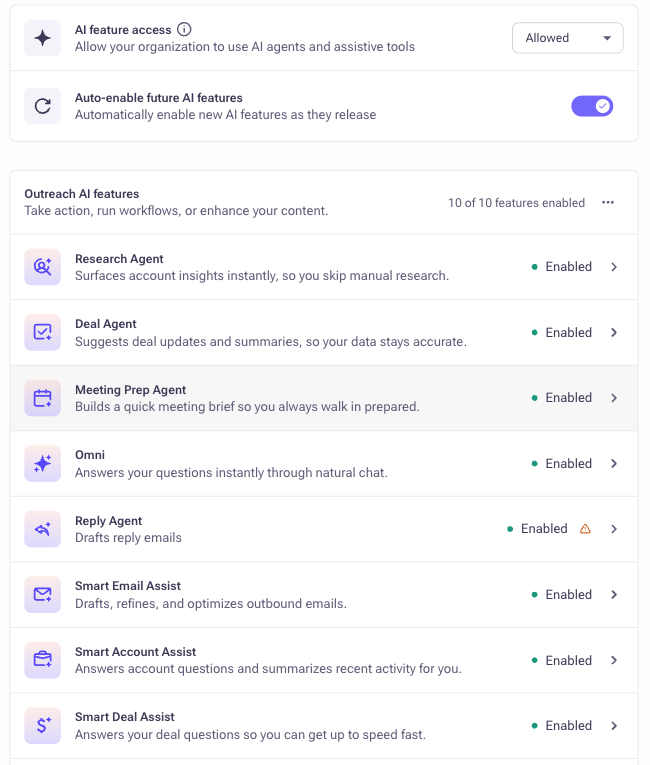Open the Allowed dropdown for AI feature access

(568, 38)
